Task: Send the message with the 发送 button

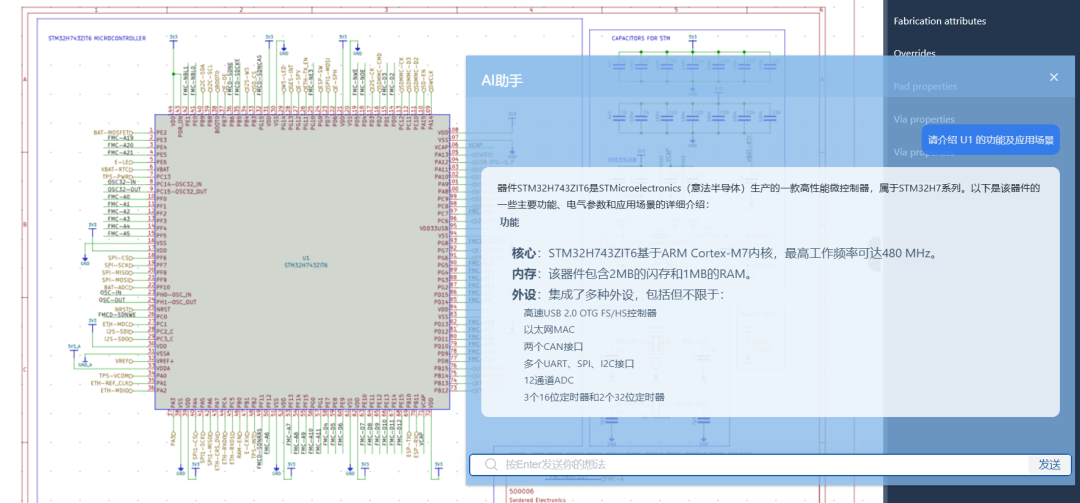Action: click(1049, 464)
